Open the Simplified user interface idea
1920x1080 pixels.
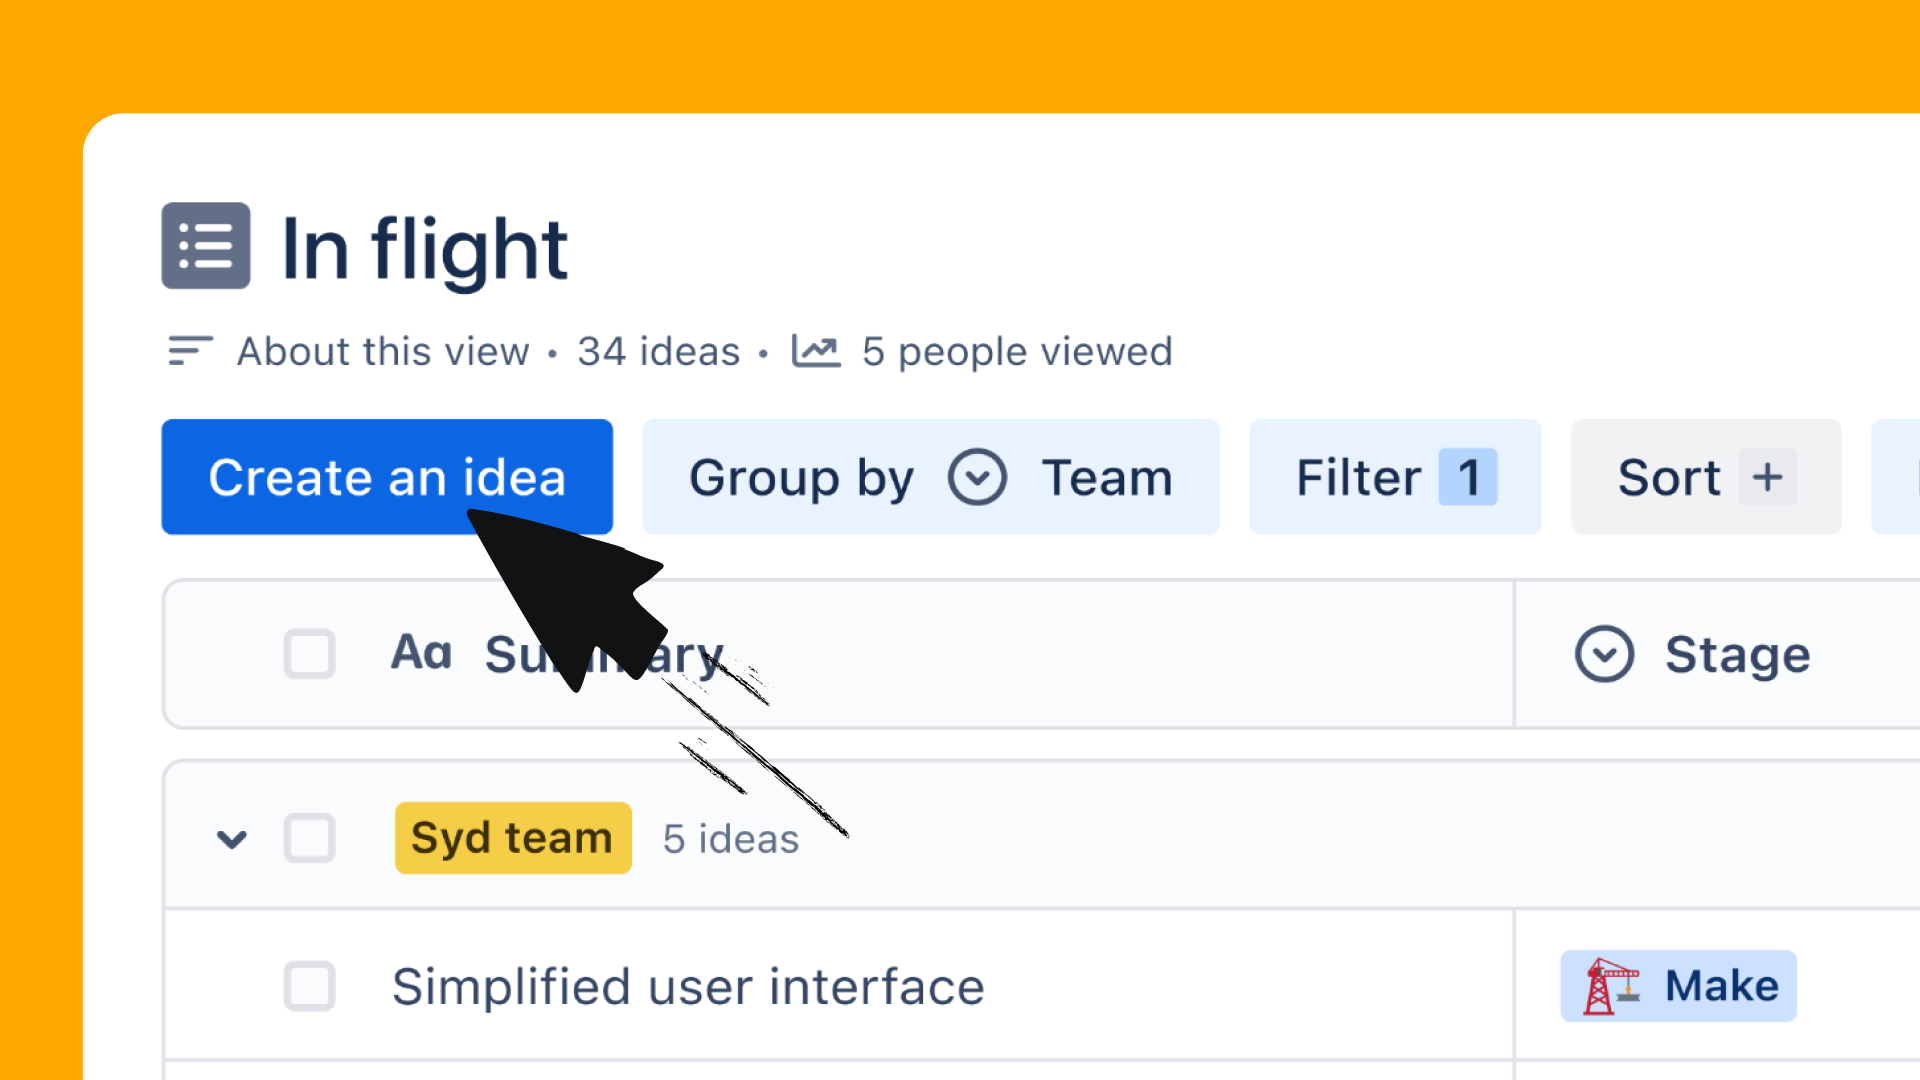(x=688, y=987)
